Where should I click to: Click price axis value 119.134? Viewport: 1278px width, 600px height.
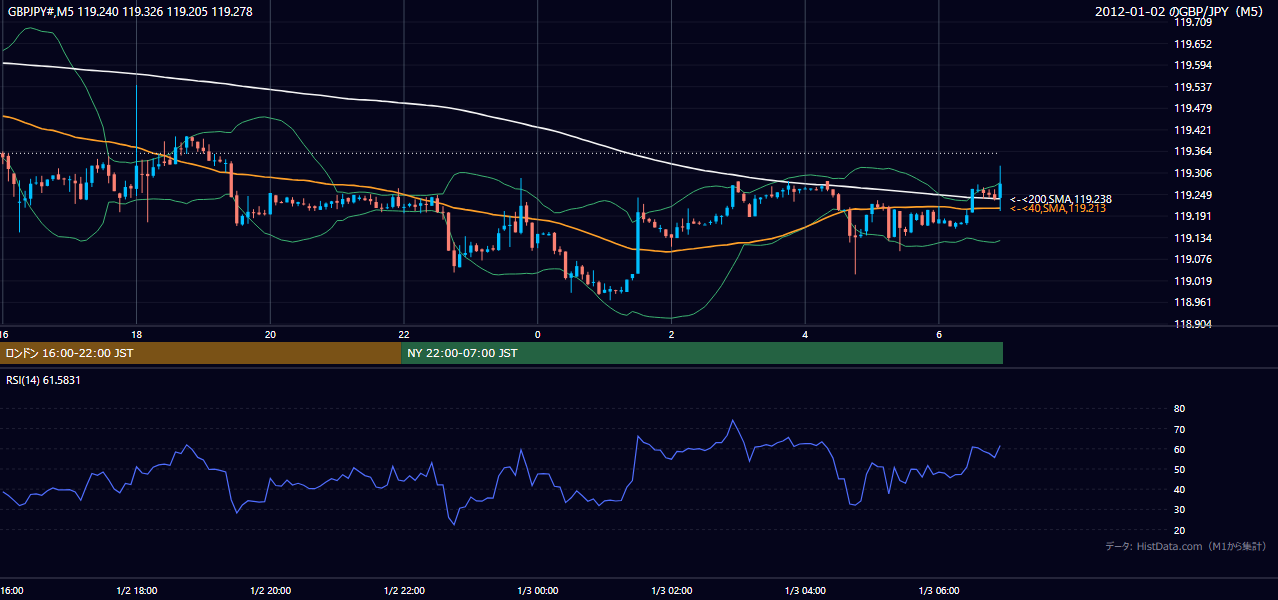(1193, 238)
